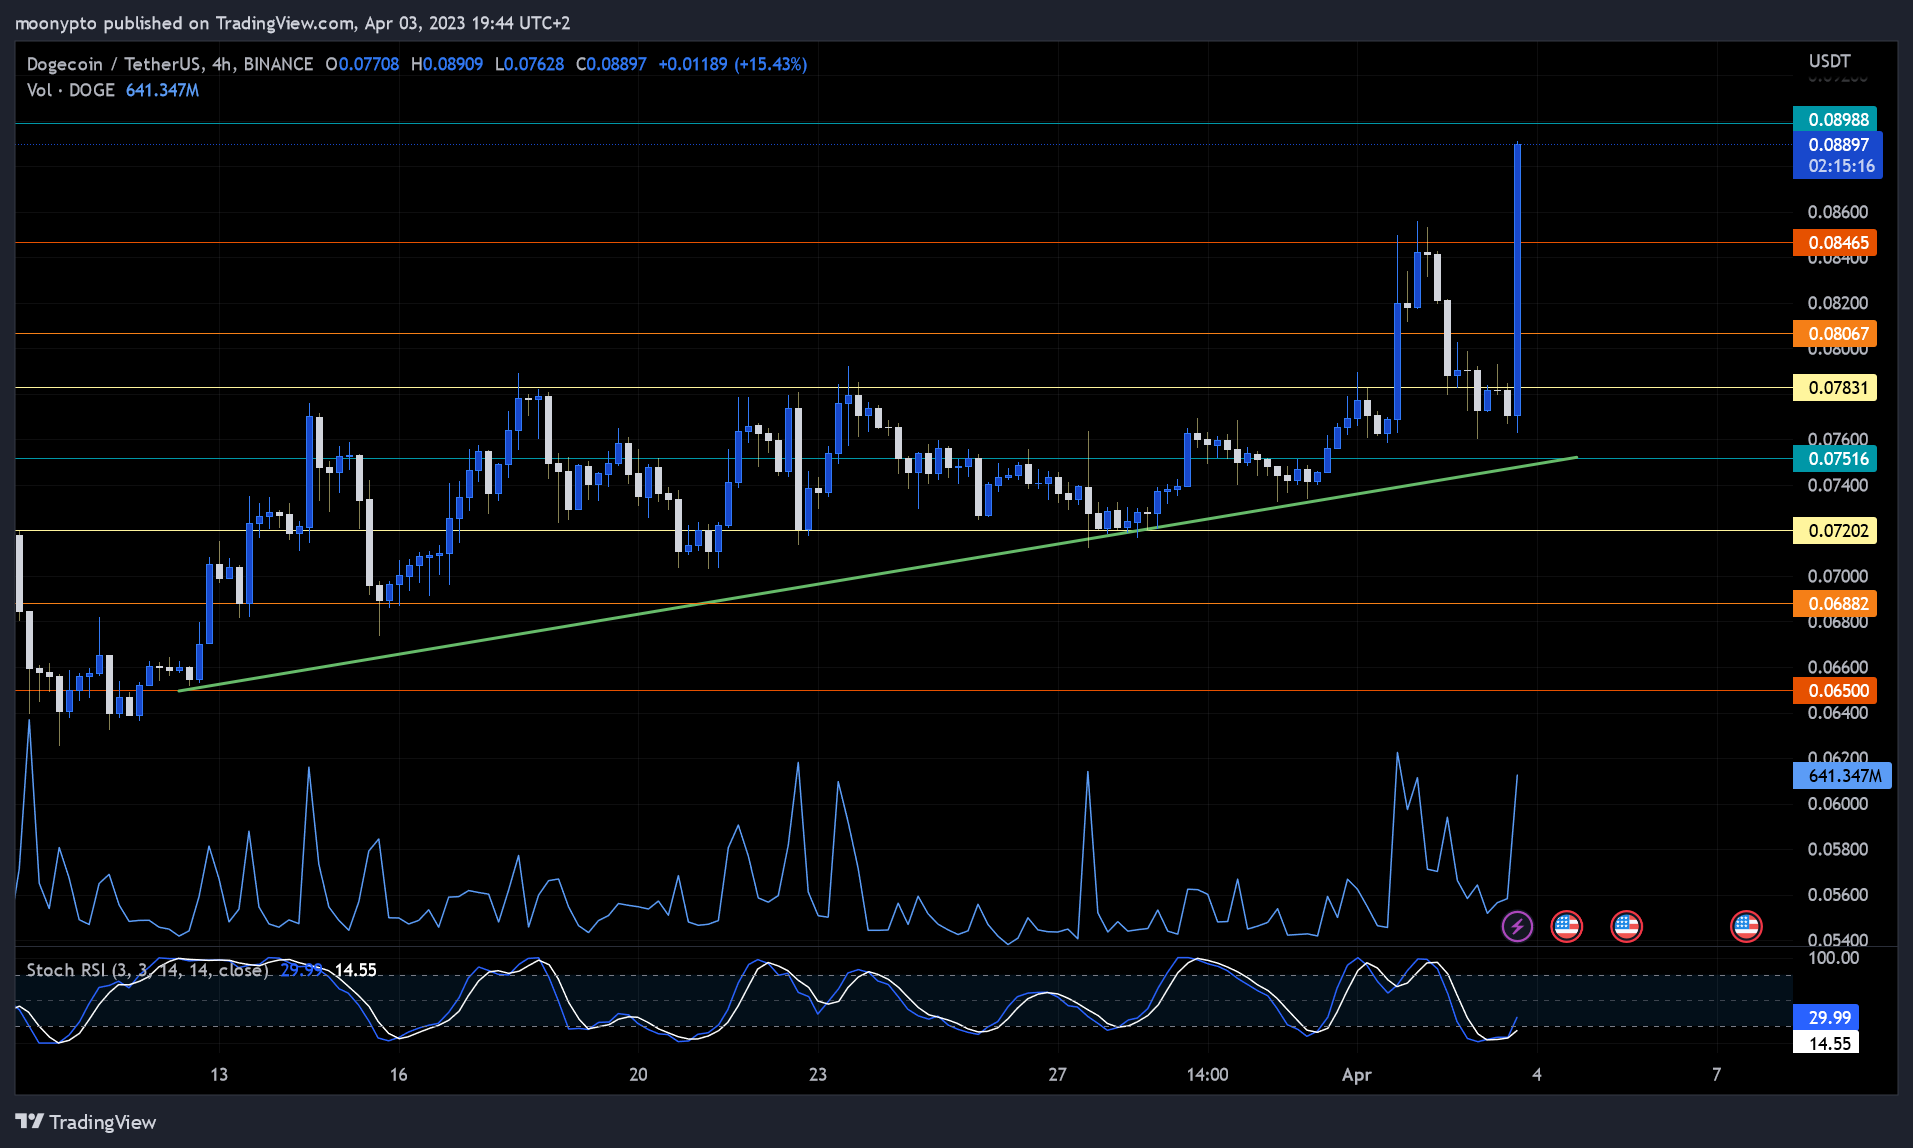
Task: Click the TradingView logo at bottom left
Action: pos(86,1122)
